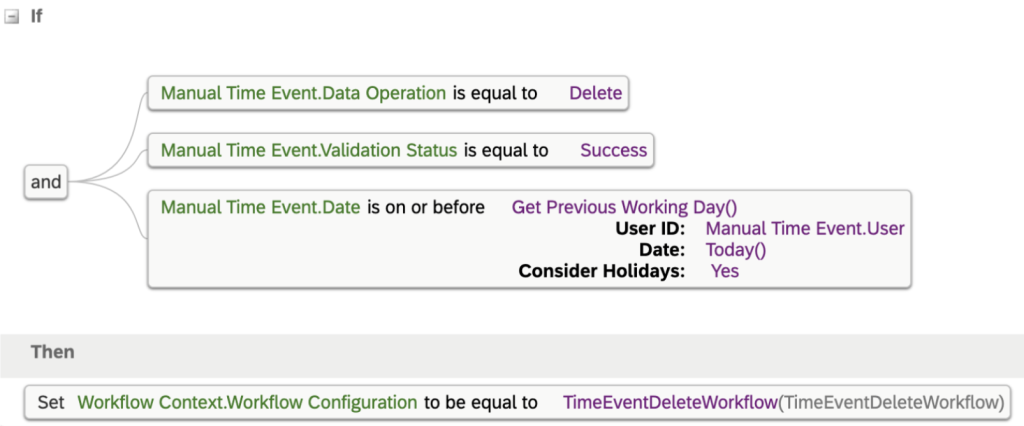
Task: Select Manual Time Event.Validation Status field
Action: point(309,151)
